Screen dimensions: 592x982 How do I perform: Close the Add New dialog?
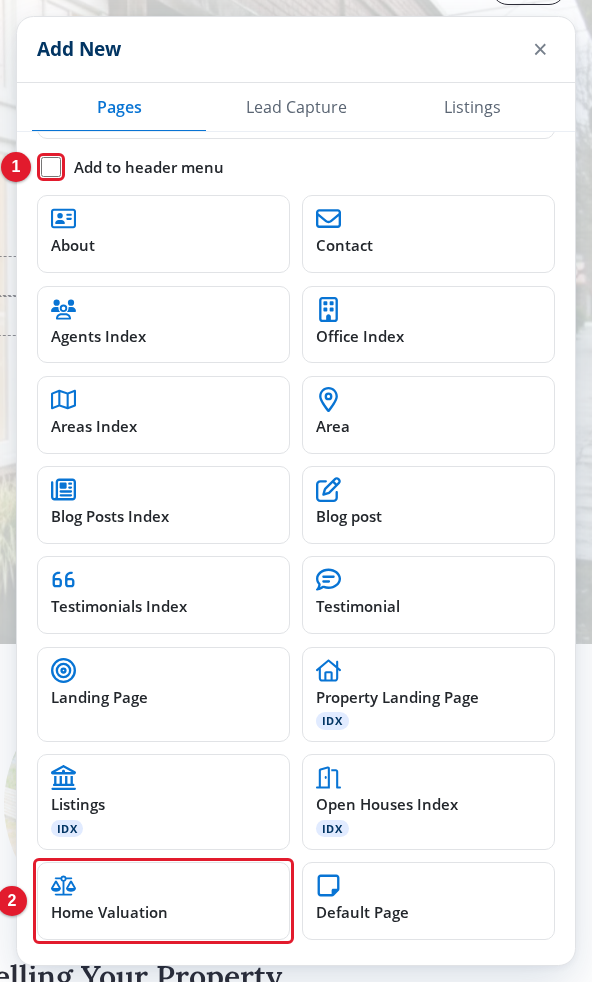[540, 49]
